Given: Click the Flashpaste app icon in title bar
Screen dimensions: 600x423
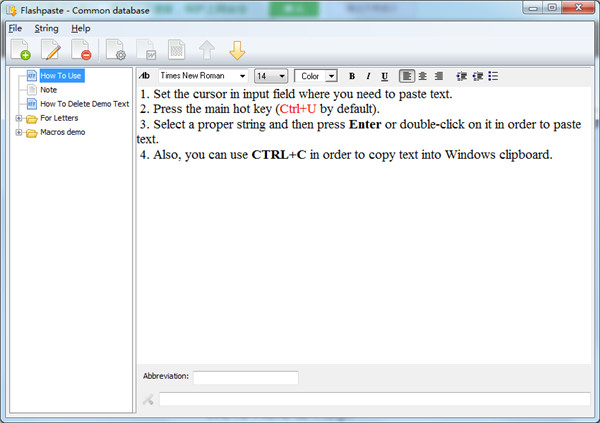Looking at the screenshot, I should pos(11,10).
